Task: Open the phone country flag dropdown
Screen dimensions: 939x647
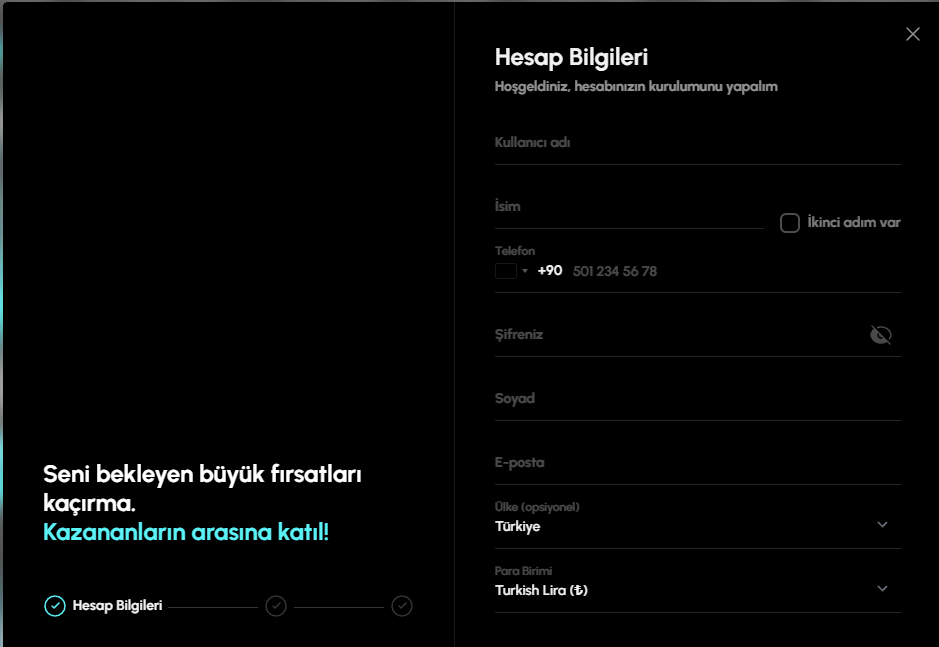Action: pyautogui.click(x=511, y=271)
